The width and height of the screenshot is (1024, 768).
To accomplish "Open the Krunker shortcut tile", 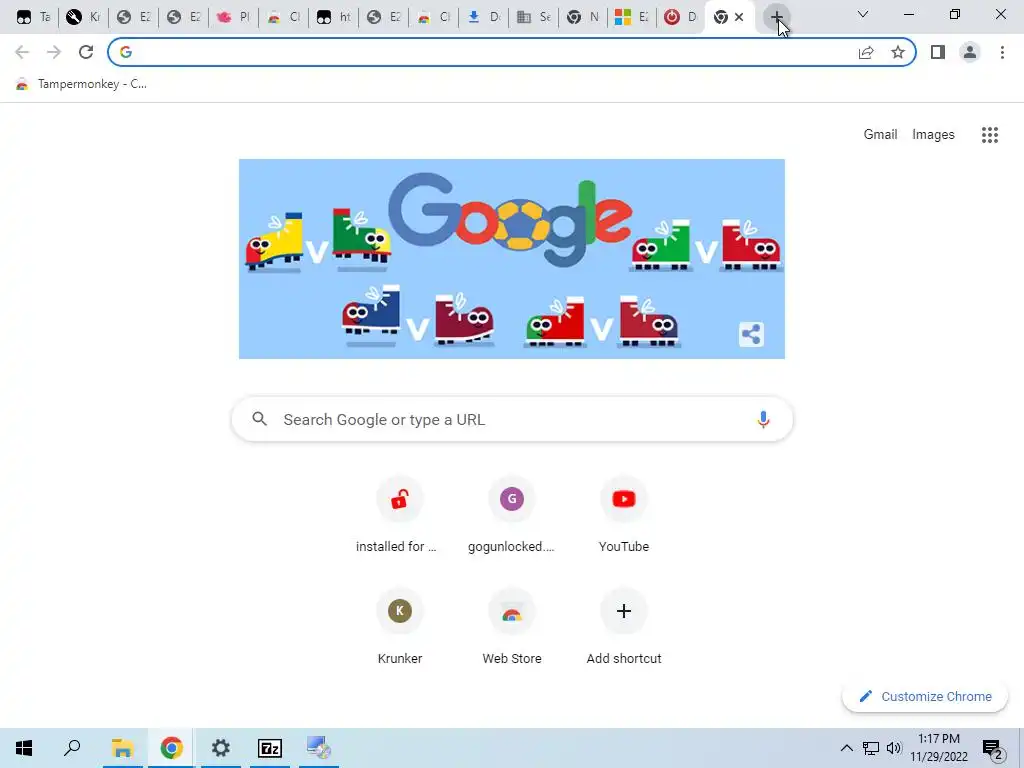I will (x=400, y=628).
